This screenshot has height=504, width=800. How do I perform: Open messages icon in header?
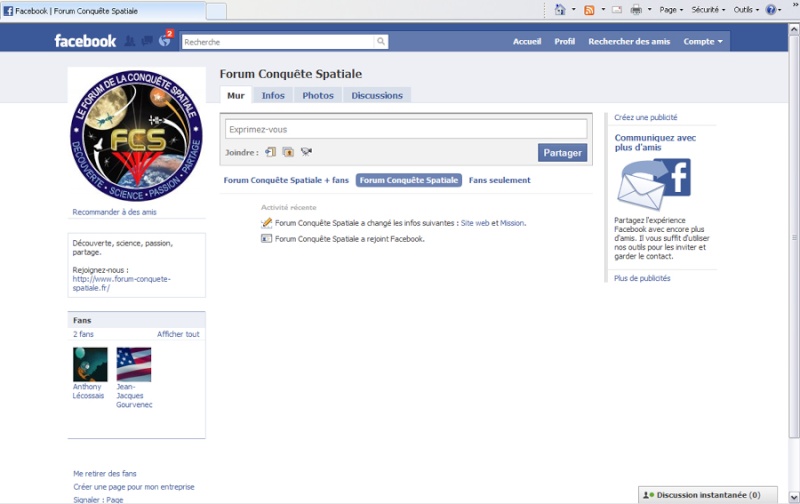tap(147, 41)
